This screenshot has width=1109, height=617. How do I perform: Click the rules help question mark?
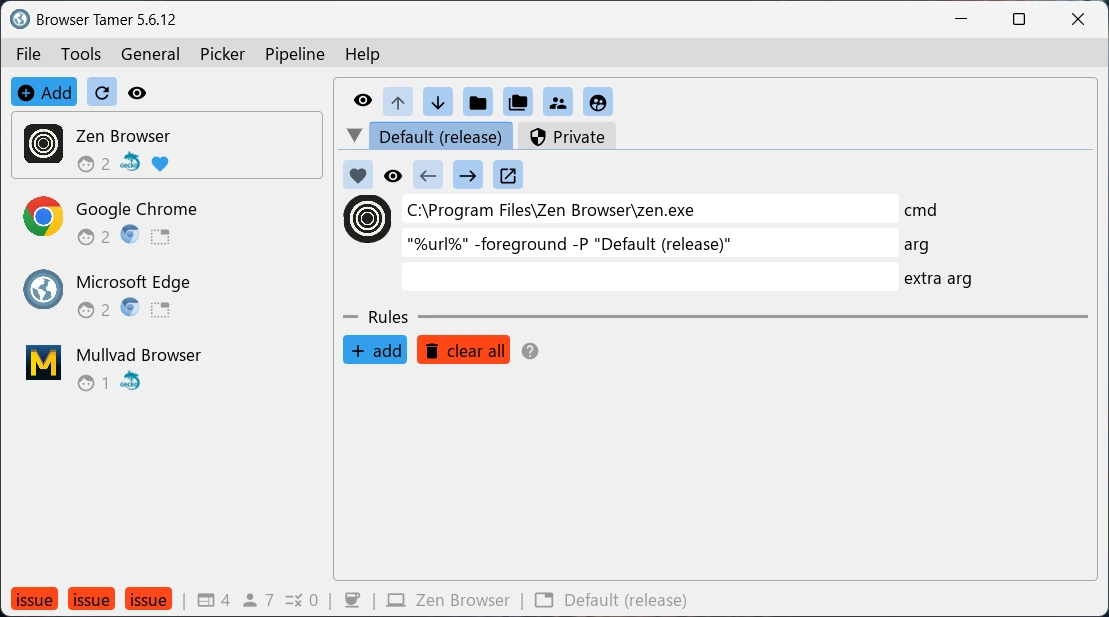[x=530, y=351]
